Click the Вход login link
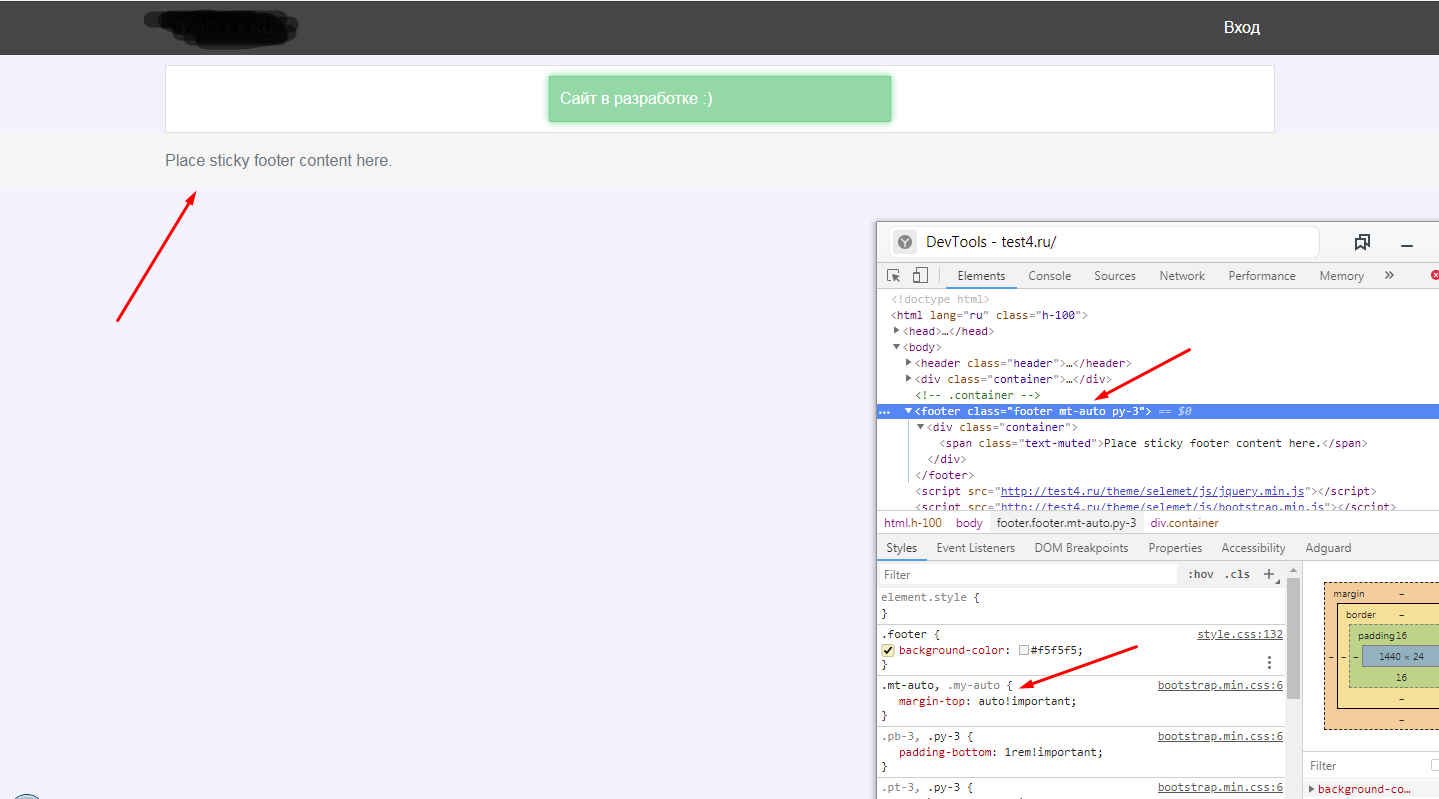Screen dimensions: 1439x799 (x=1241, y=27)
